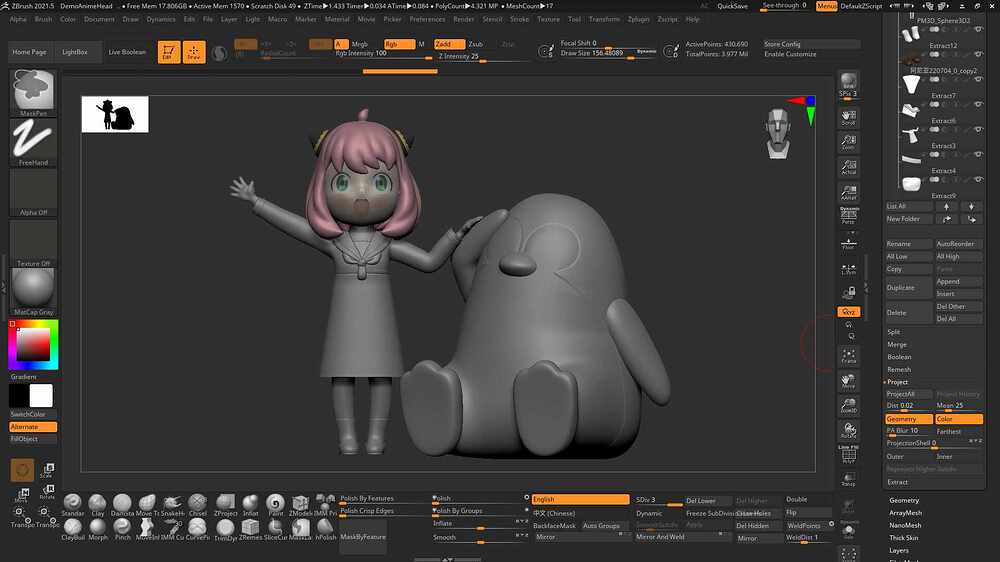1000x562 pixels.
Task: Toggle the Floor grid icon
Action: pos(848,243)
